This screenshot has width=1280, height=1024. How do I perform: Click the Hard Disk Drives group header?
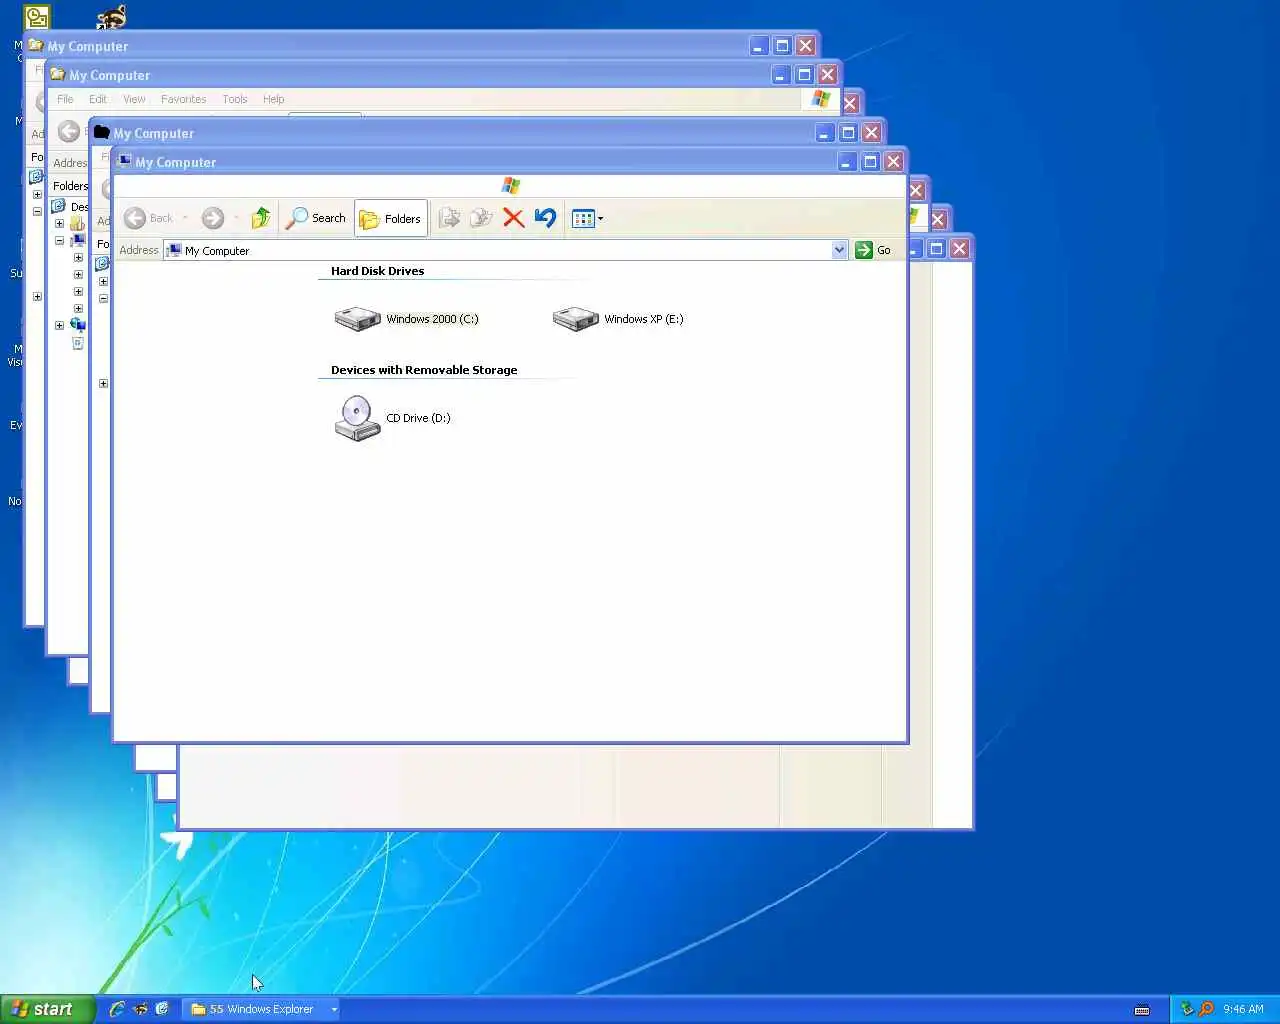[377, 271]
